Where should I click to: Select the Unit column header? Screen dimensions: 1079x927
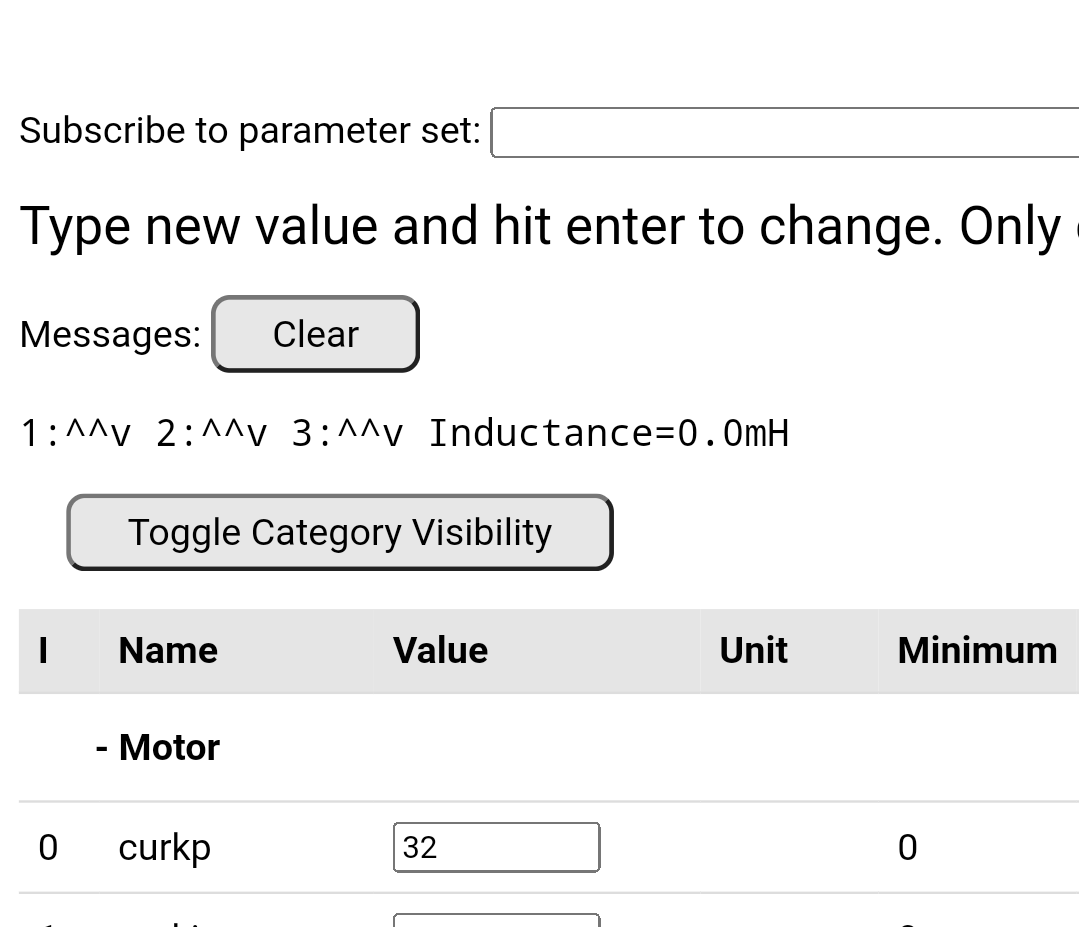point(753,651)
